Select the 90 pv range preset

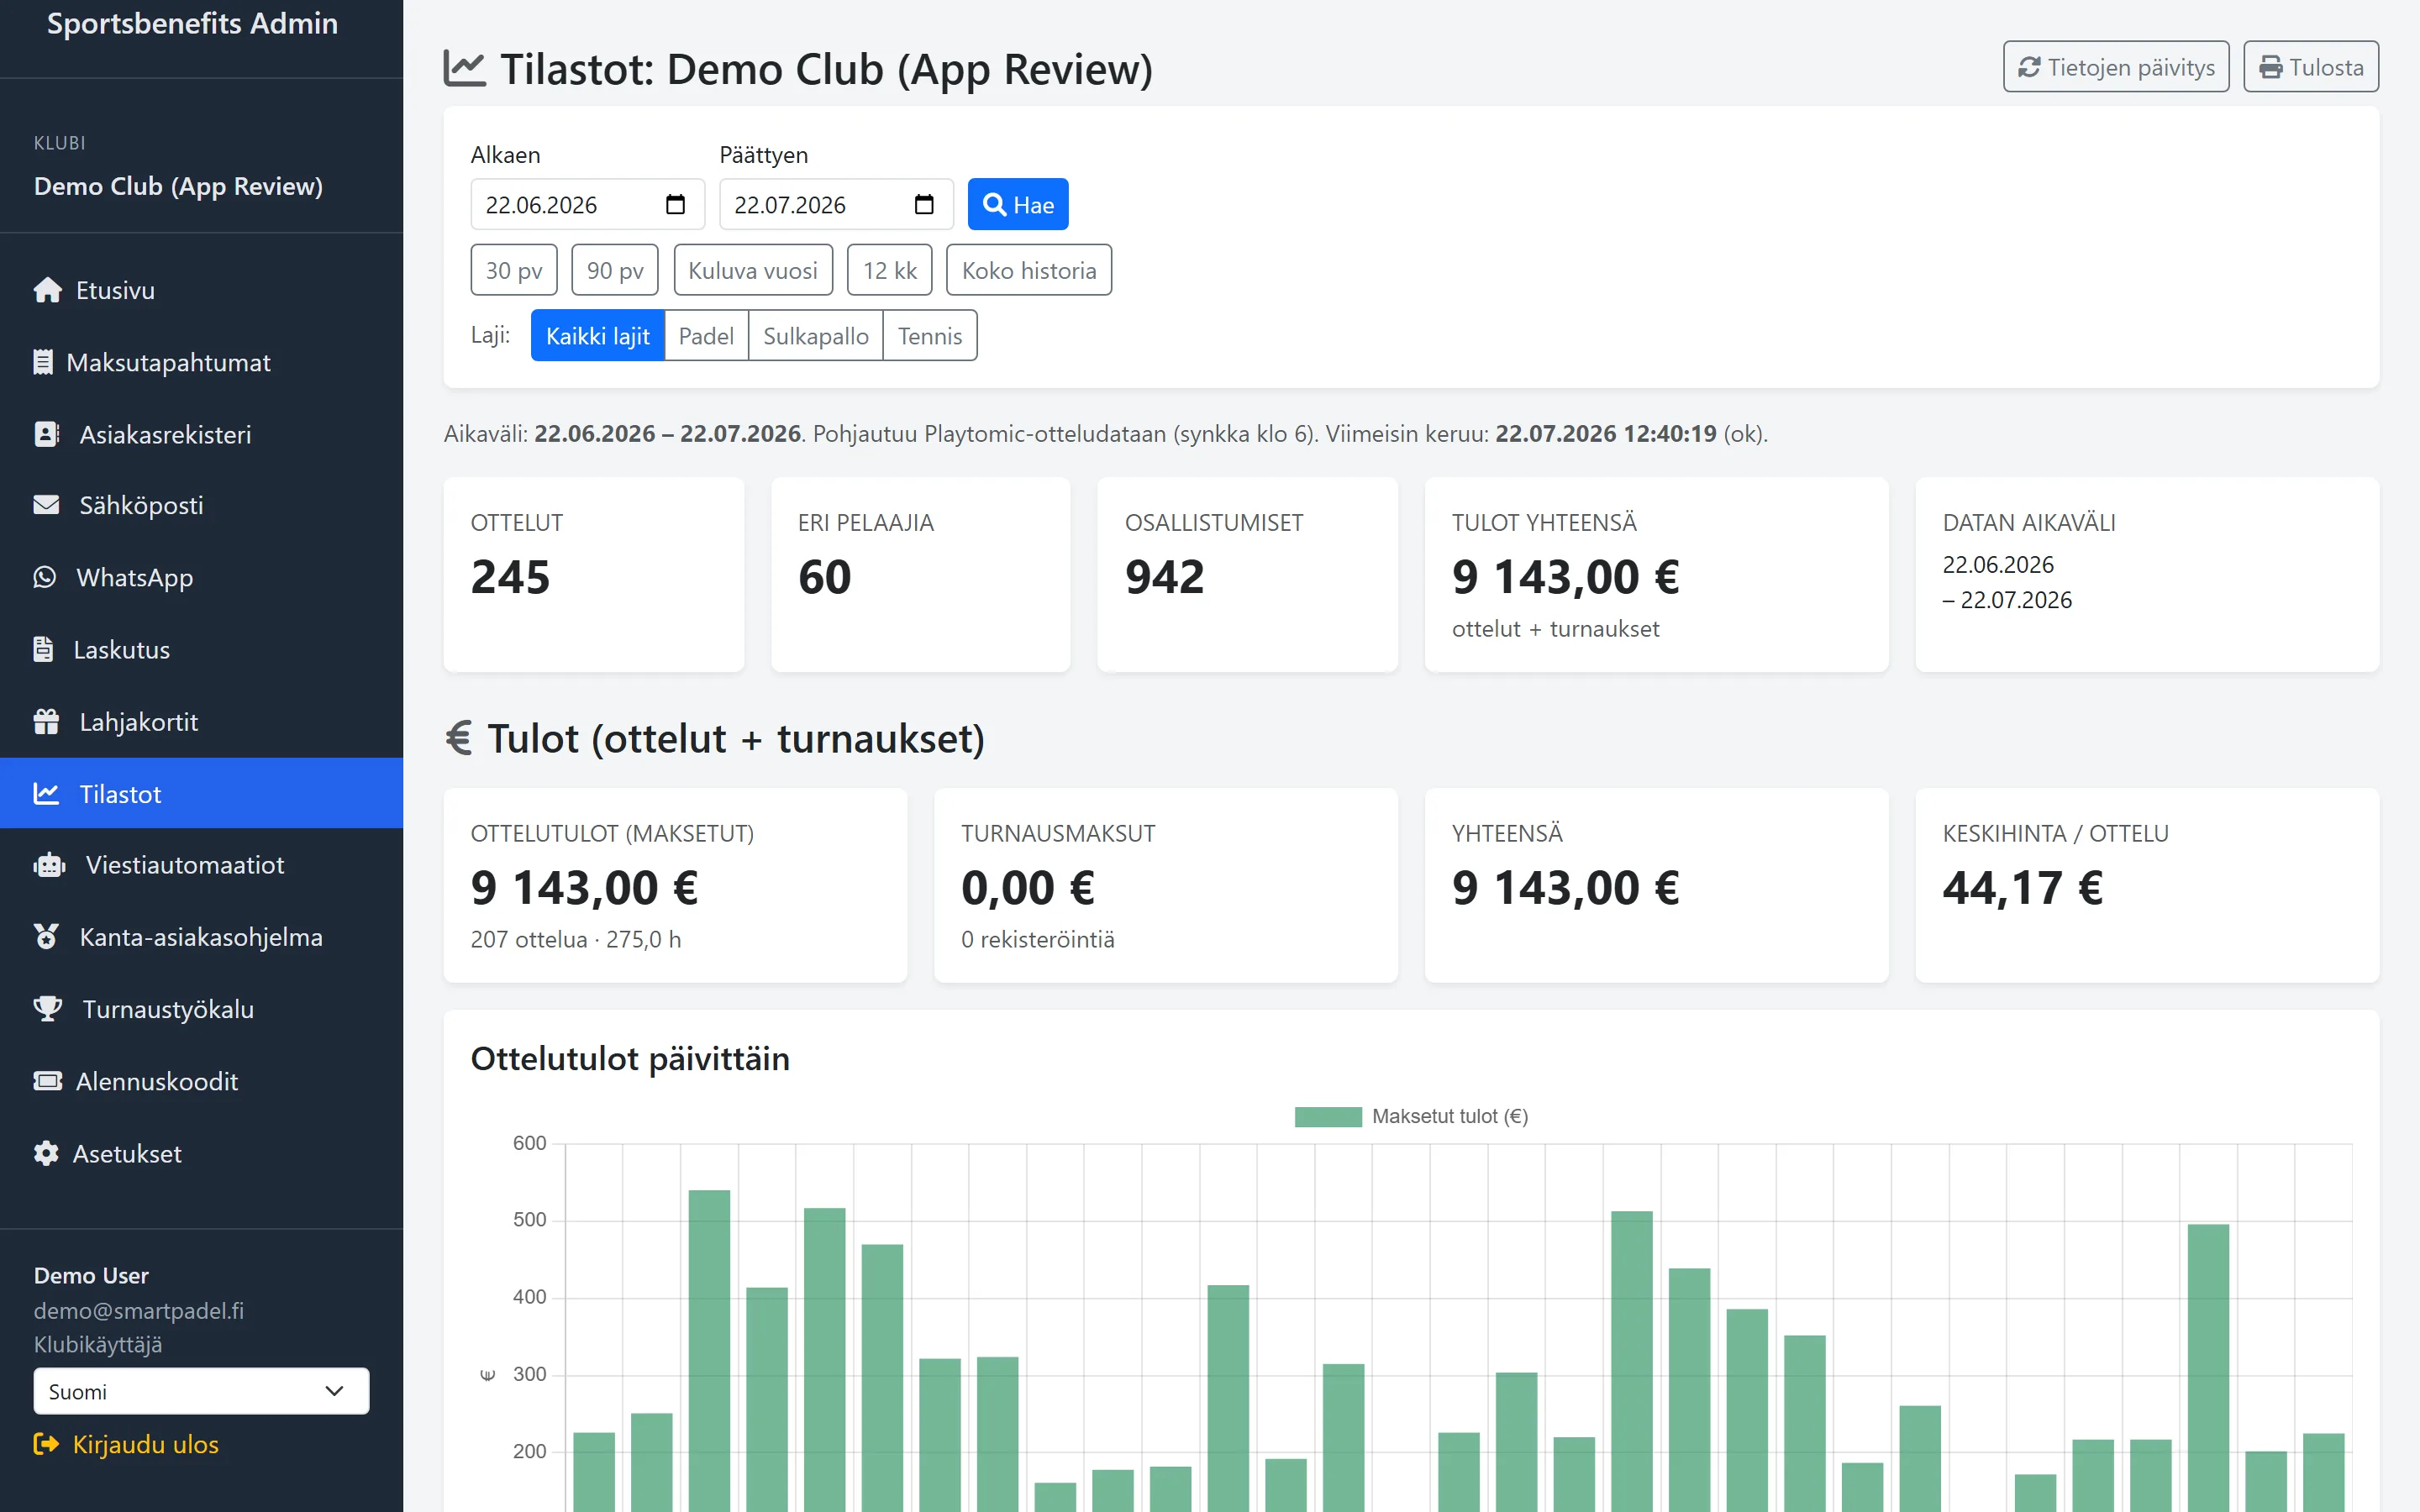pos(615,270)
